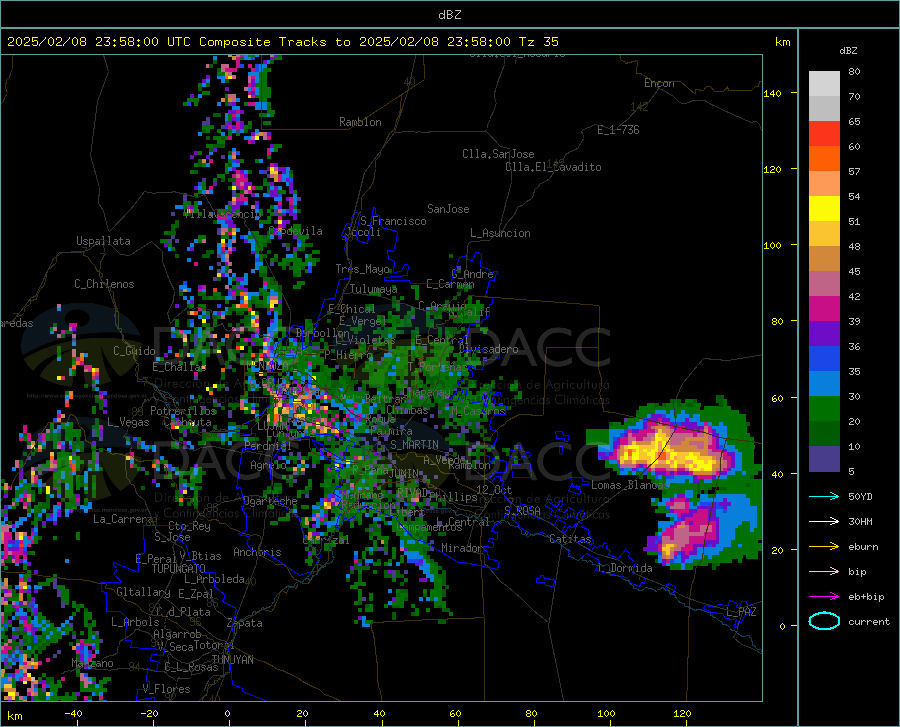Click the Zapata map label
The width and height of the screenshot is (900, 727).
(245, 623)
